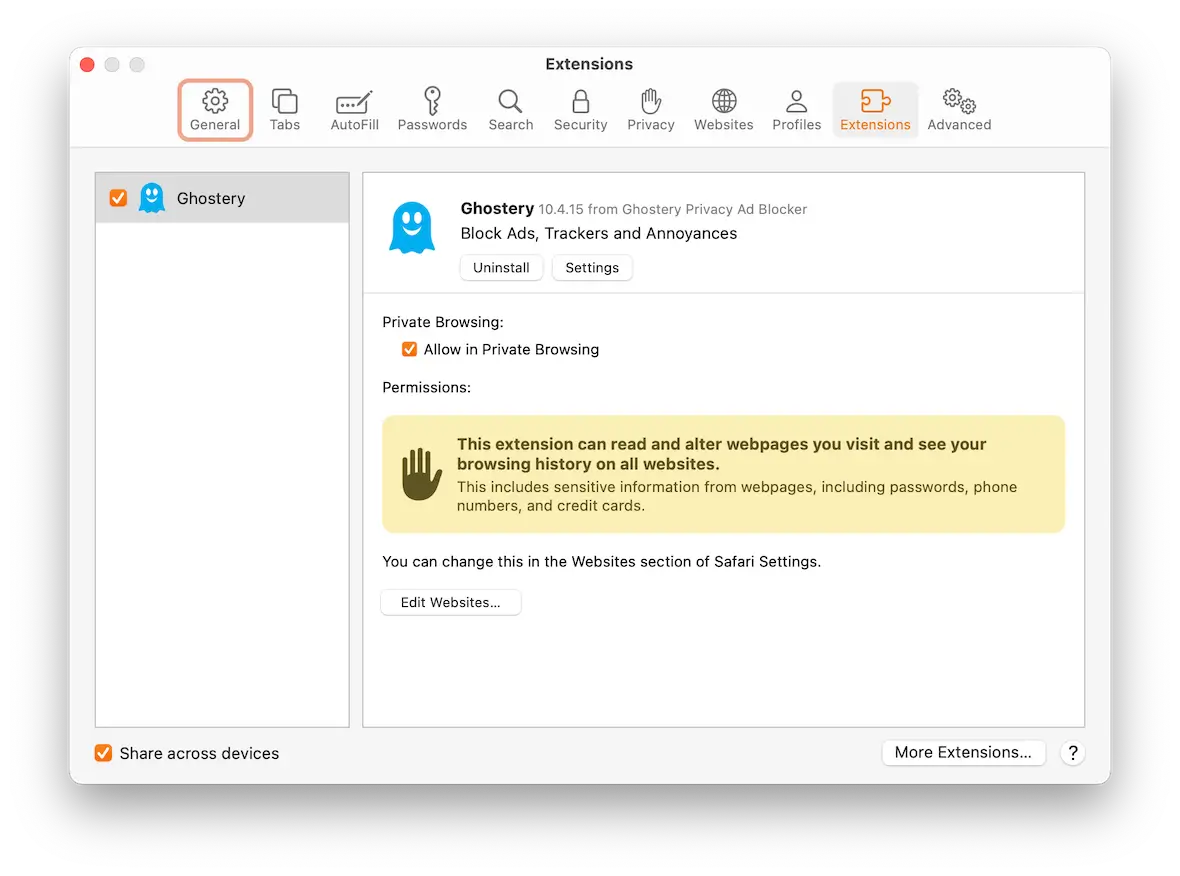The image size is (1180, 876).
Task: Disable the Ghostery extension checkbox
Action: click(118, 198)
